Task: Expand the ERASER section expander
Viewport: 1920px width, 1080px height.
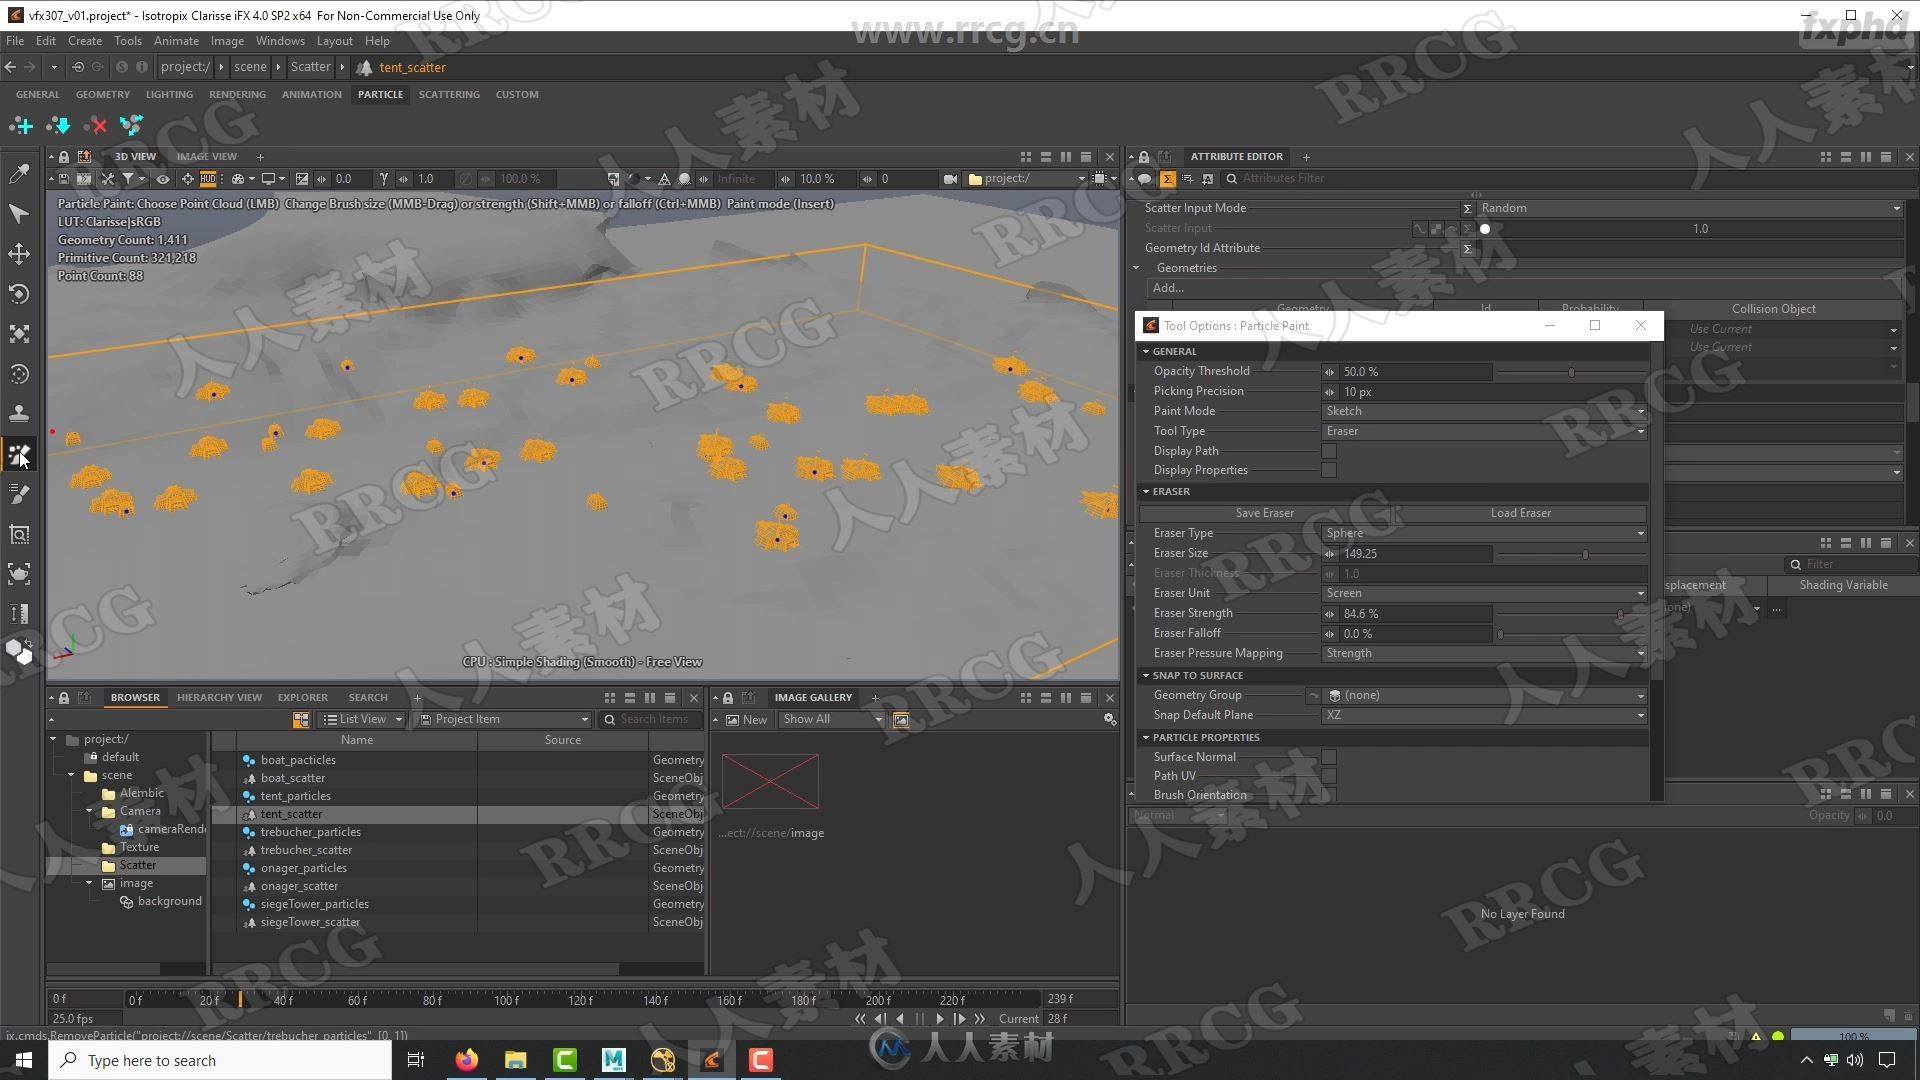Action: click(x=1146, y=489)
